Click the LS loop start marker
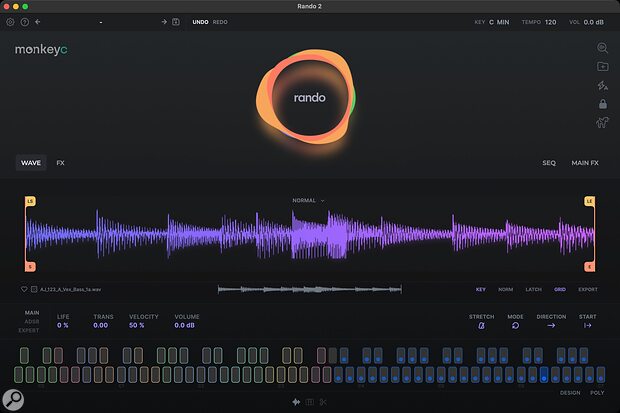The image size is (620, 413). click(30, 201)
